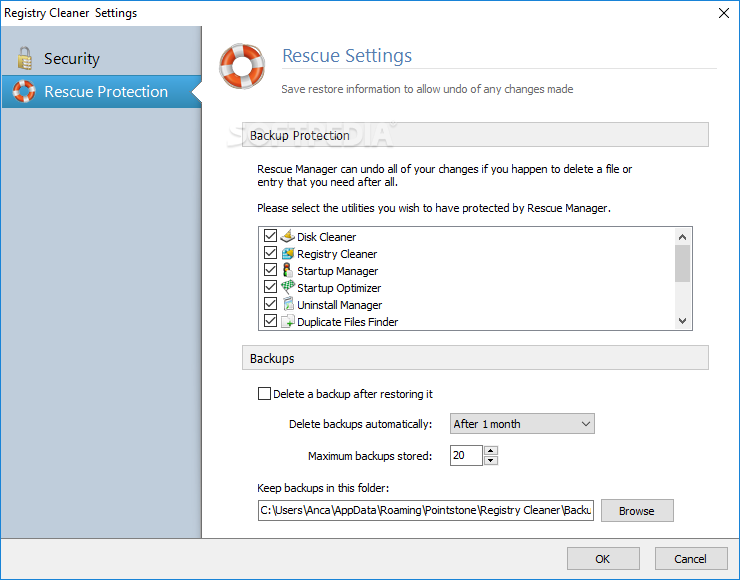The width and height of the screenshot is (740, 580).
Task: Click the utilities list scrollbar thumb
Action: tap(682, 263)
